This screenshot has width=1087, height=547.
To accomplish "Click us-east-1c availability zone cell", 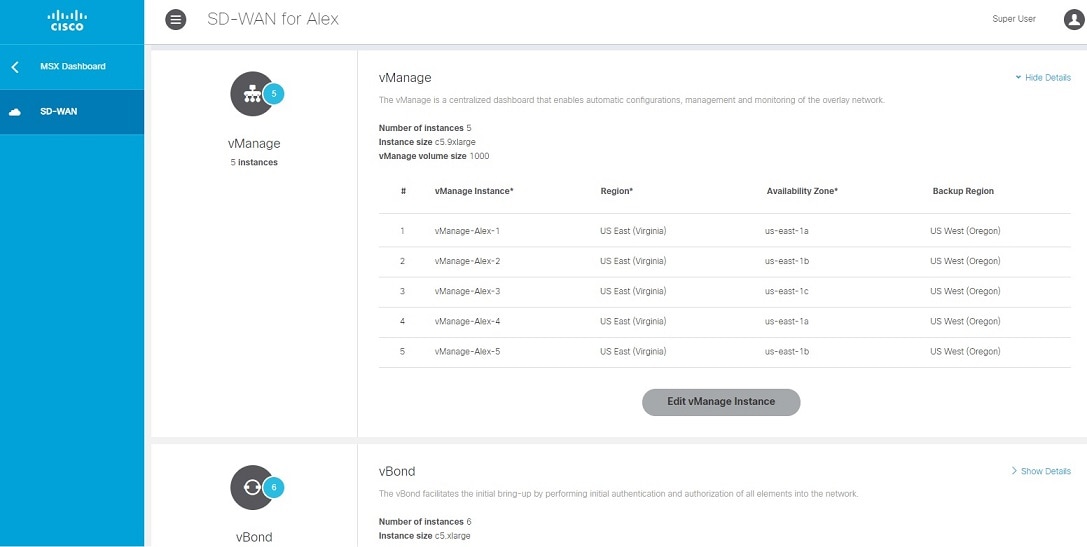I will coord(787,291).
